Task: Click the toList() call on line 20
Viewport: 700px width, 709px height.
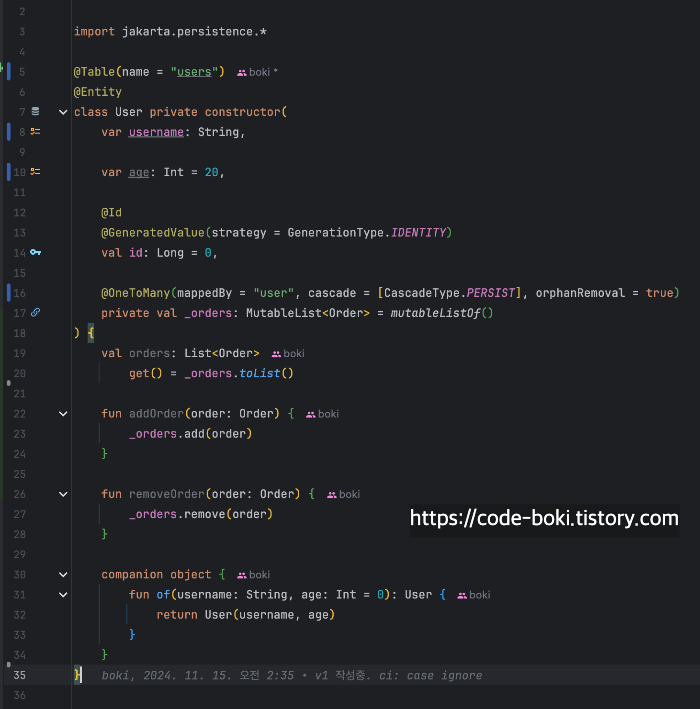Action: pyautogui.click(x=266, y=373)
